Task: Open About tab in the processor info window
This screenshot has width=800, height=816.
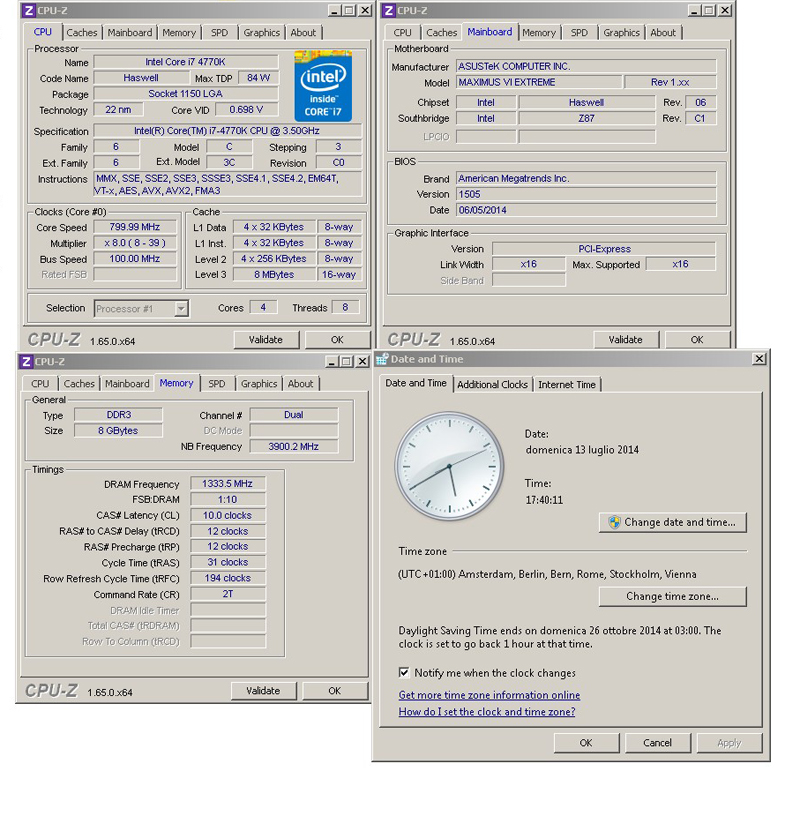Action: (303, 32)
